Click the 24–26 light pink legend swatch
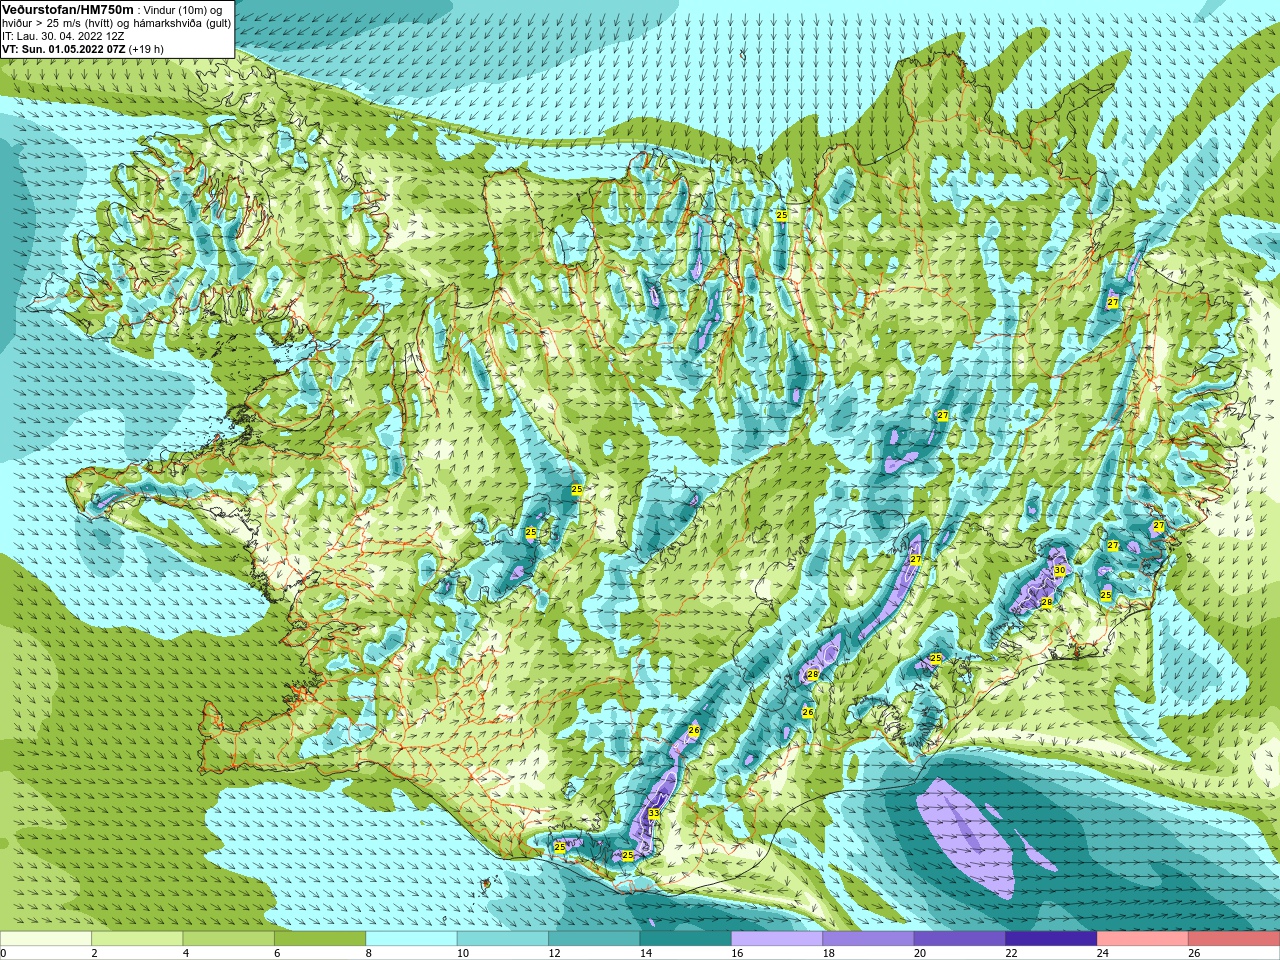The height and width of the screenshot is (960, 1280). click(x=1143, y=939)
